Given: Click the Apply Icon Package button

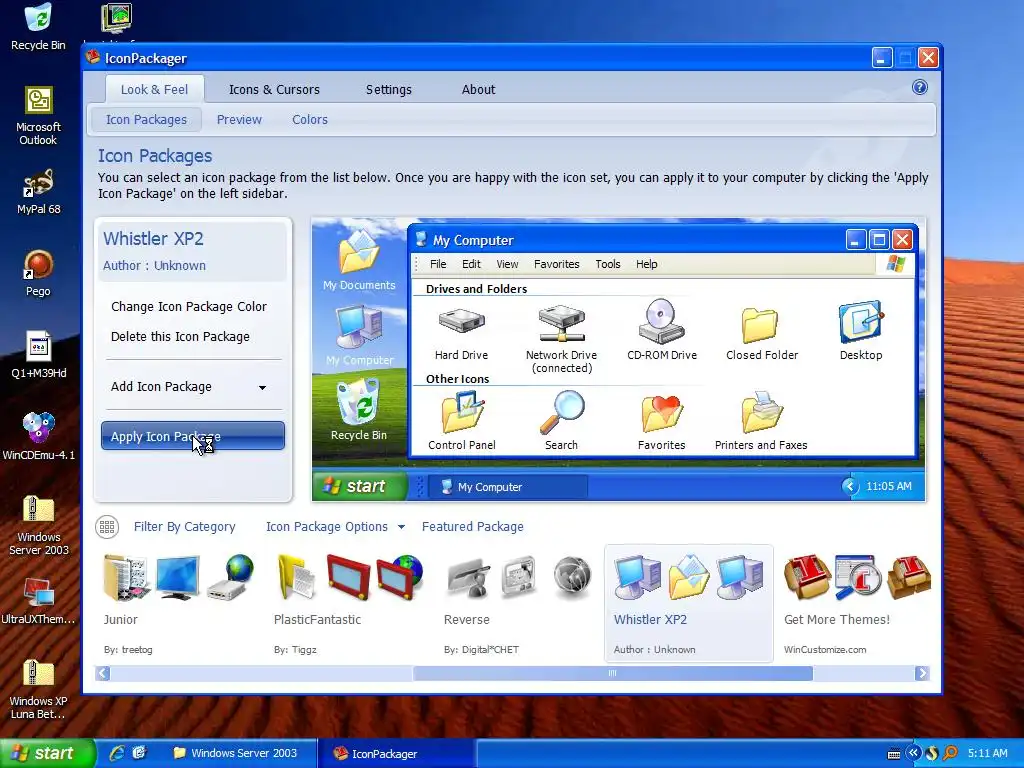Looking at the screenshot, I should click(193, 436).
